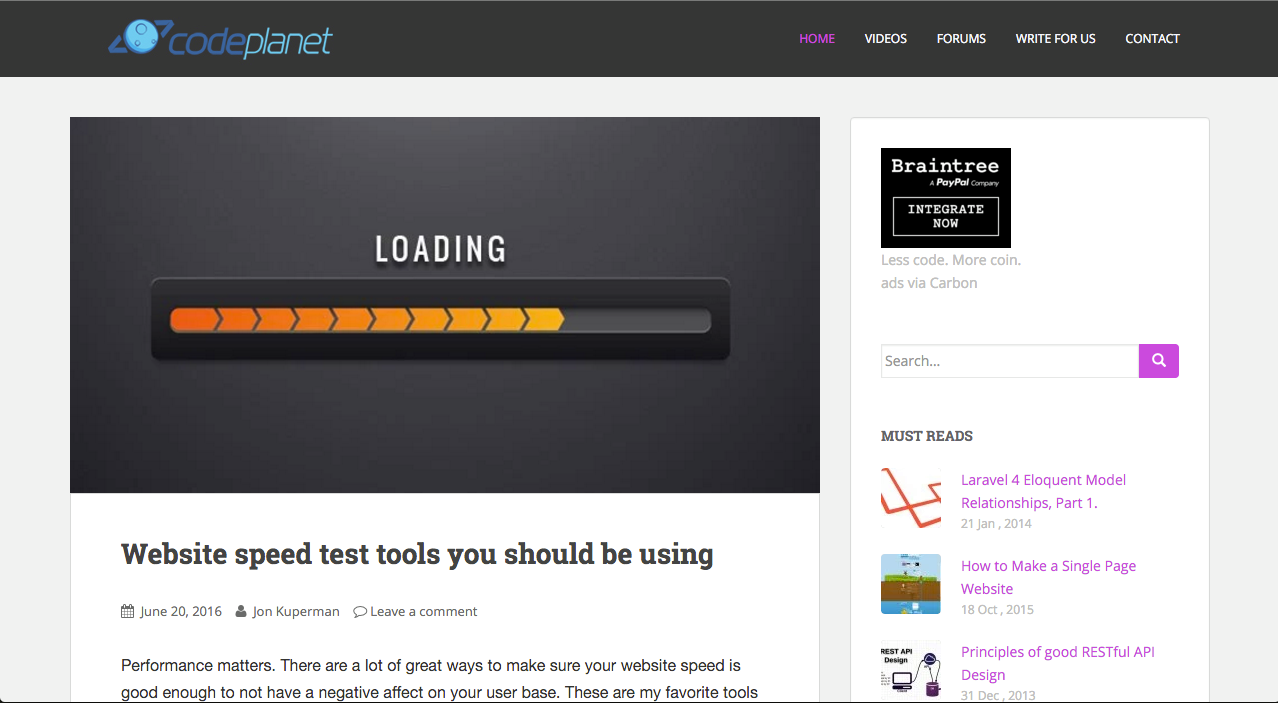Open Principles of good RESTful API Design
The width and height of the screenshot is (1278, 703).
[x=1058, y=663]
